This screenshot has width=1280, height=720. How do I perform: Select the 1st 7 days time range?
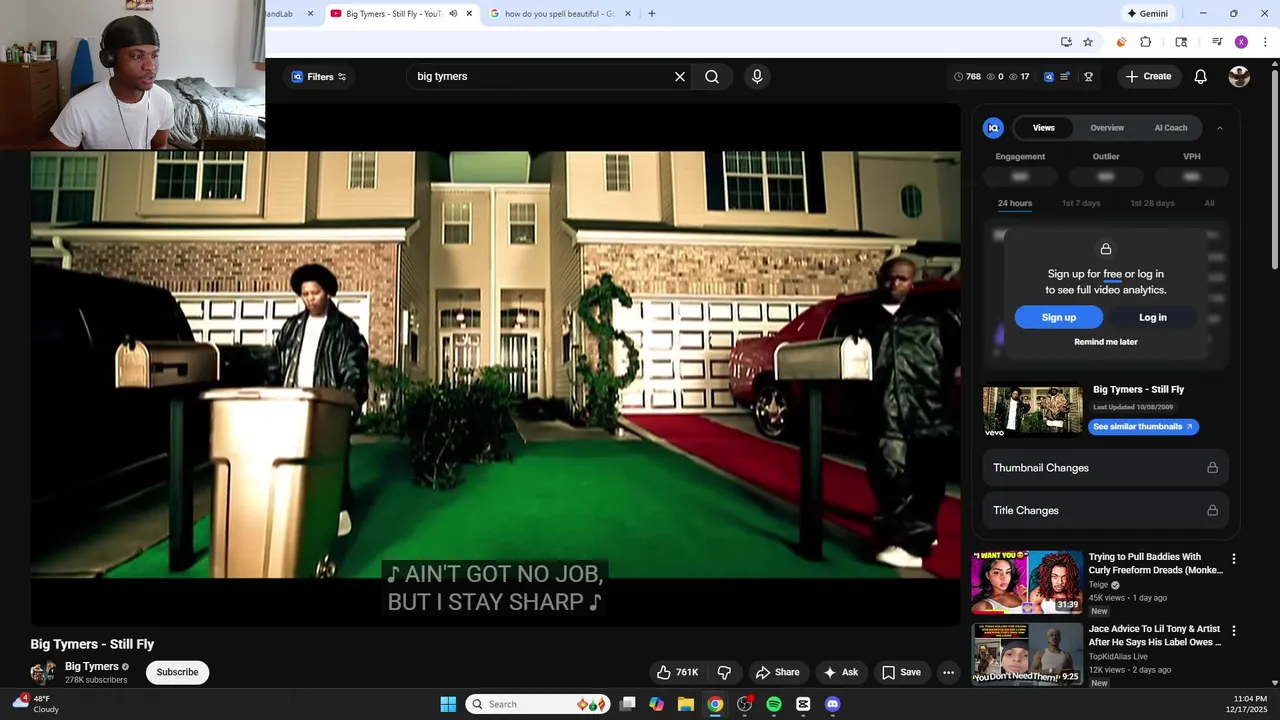pyautogui.click(x=1081, y=203)
